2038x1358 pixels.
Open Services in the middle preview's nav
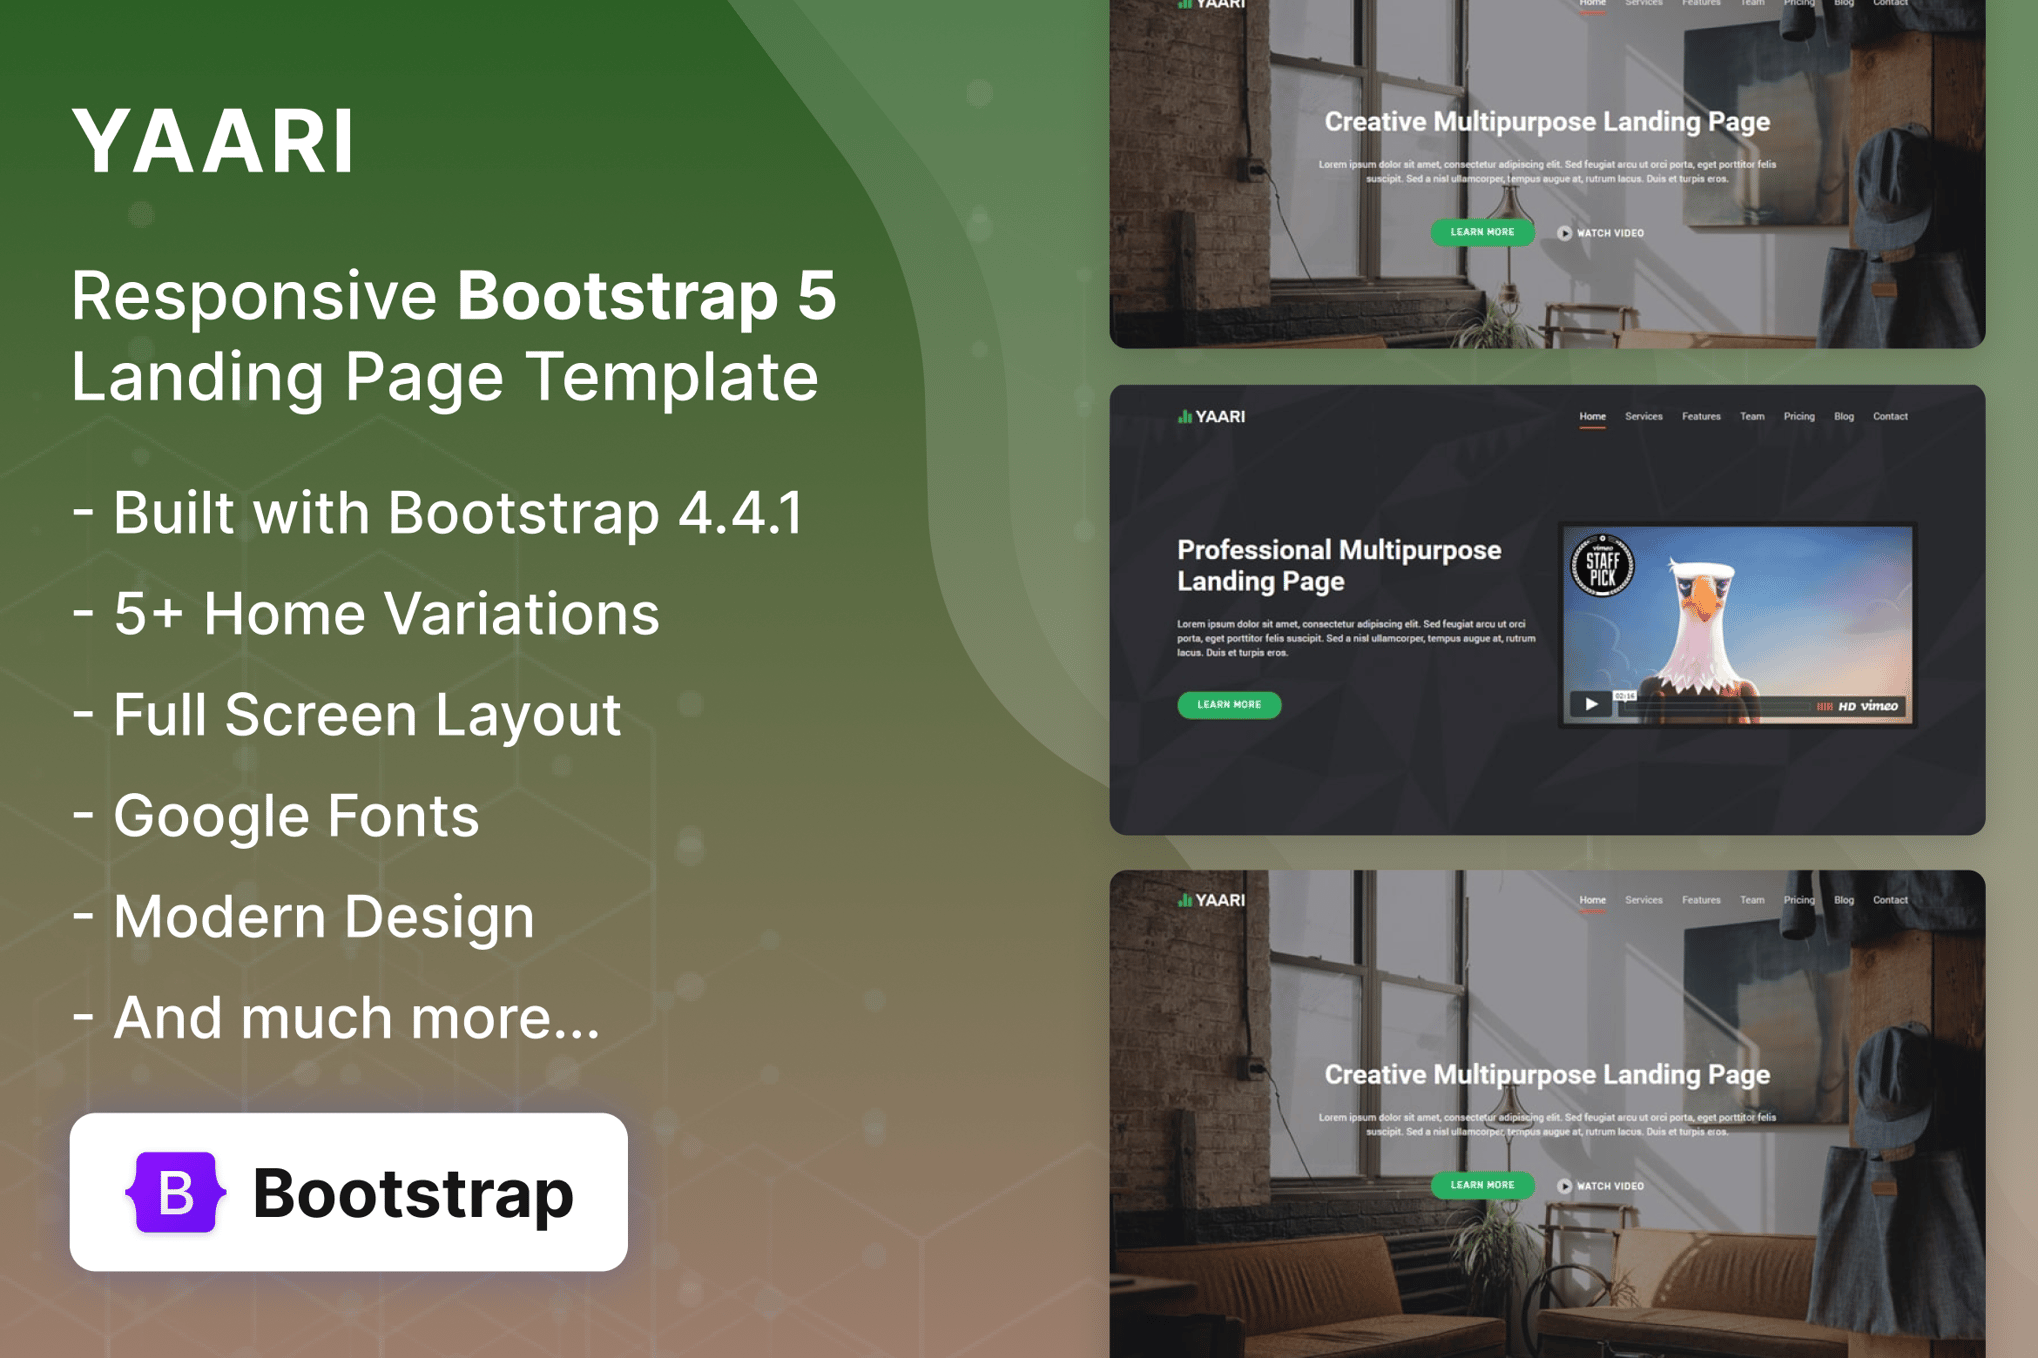[x=1643, y=417]
